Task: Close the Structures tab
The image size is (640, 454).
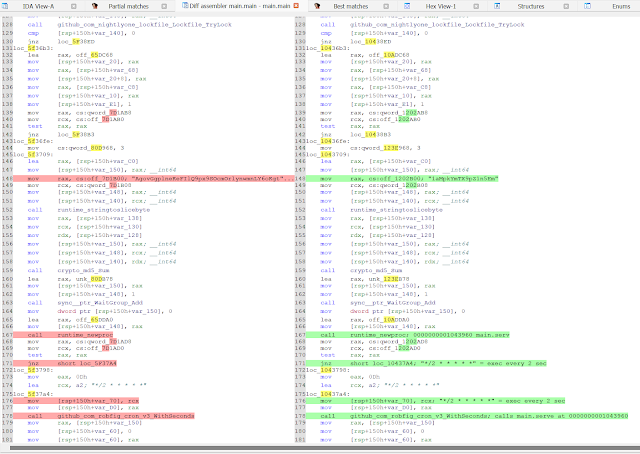Action: tap(566, 6)
